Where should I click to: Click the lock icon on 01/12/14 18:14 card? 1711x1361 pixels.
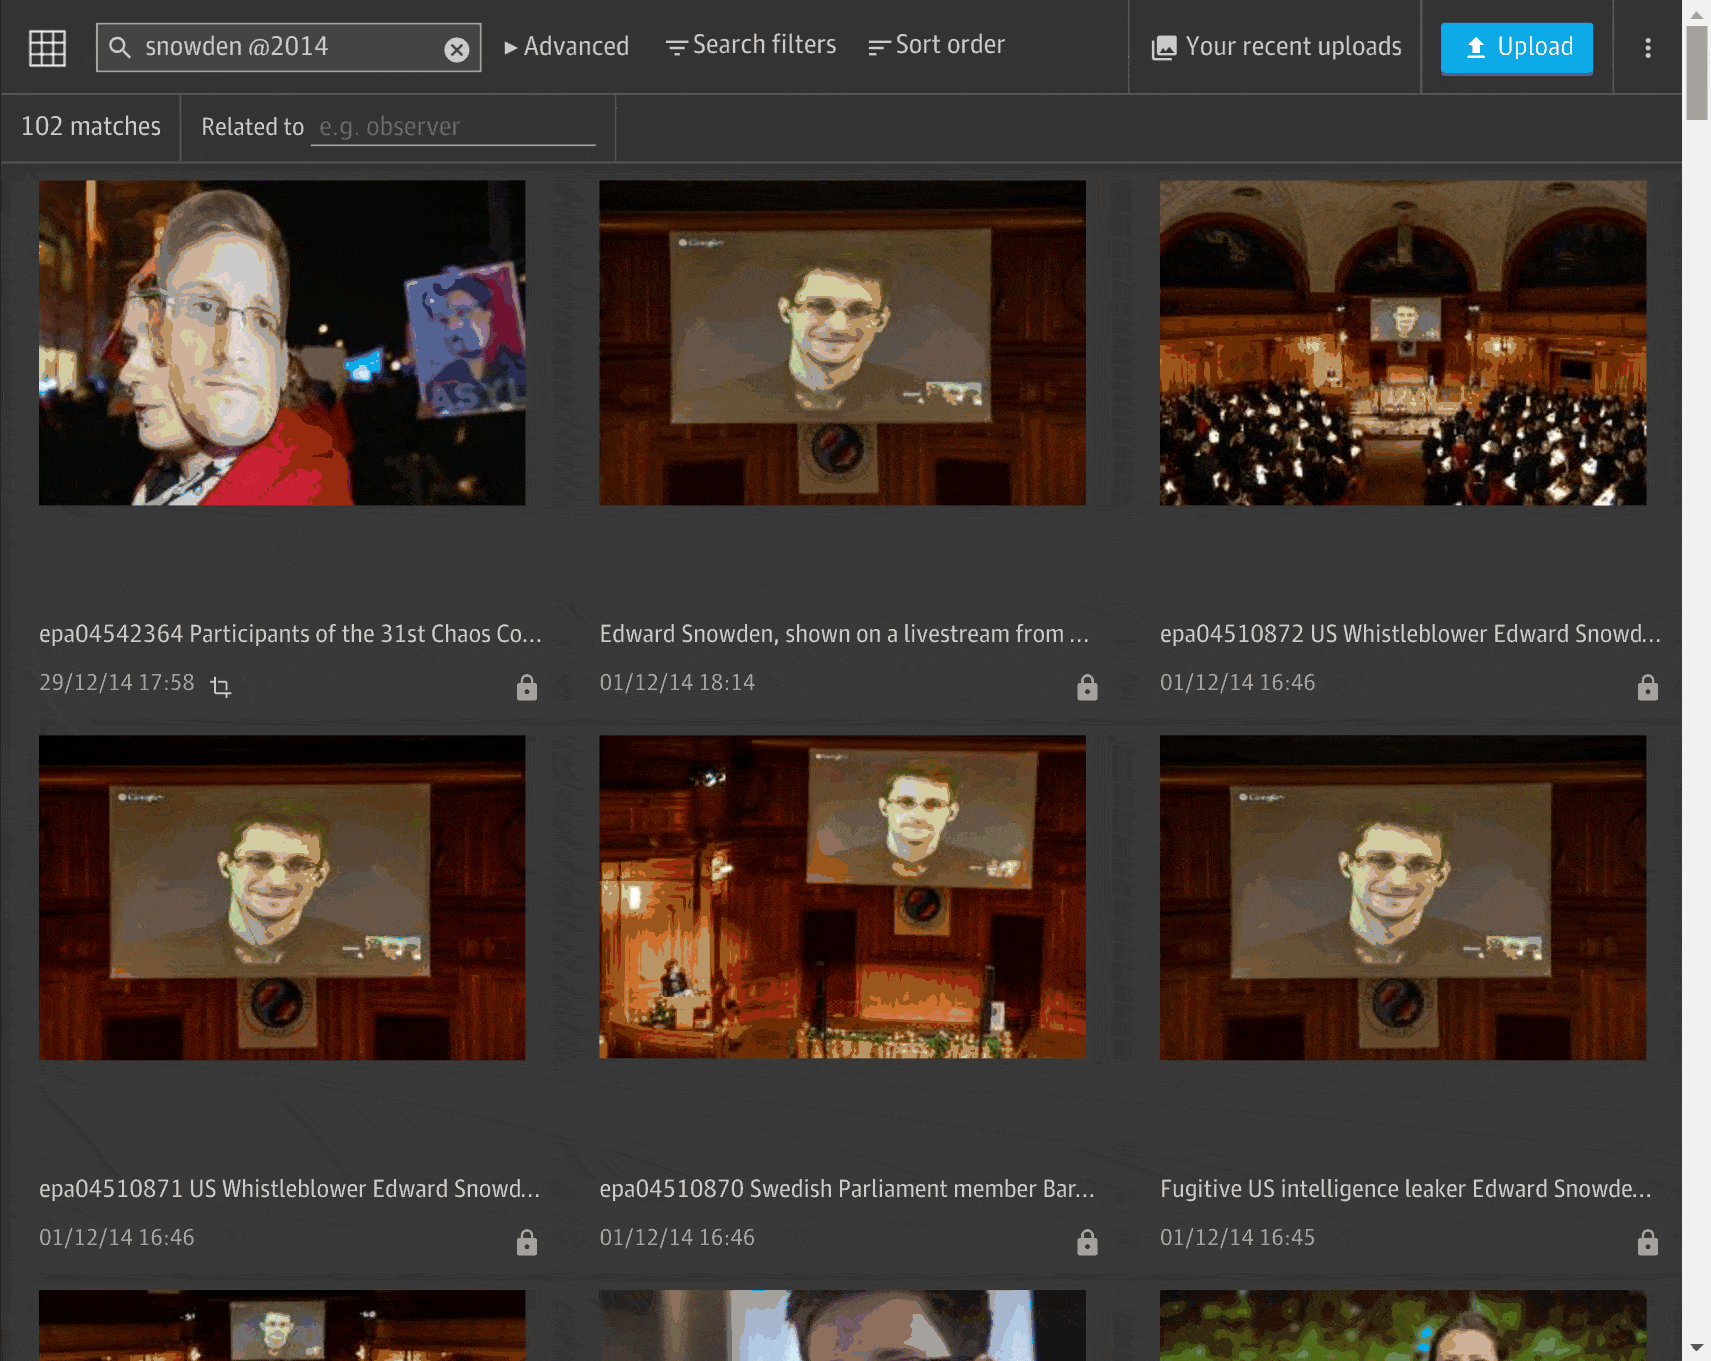click(x=1087, y=687)
